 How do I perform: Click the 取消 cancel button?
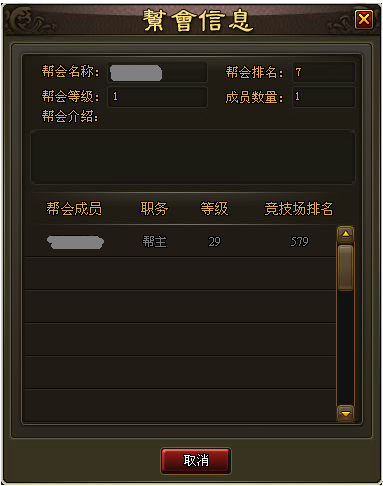196,460
